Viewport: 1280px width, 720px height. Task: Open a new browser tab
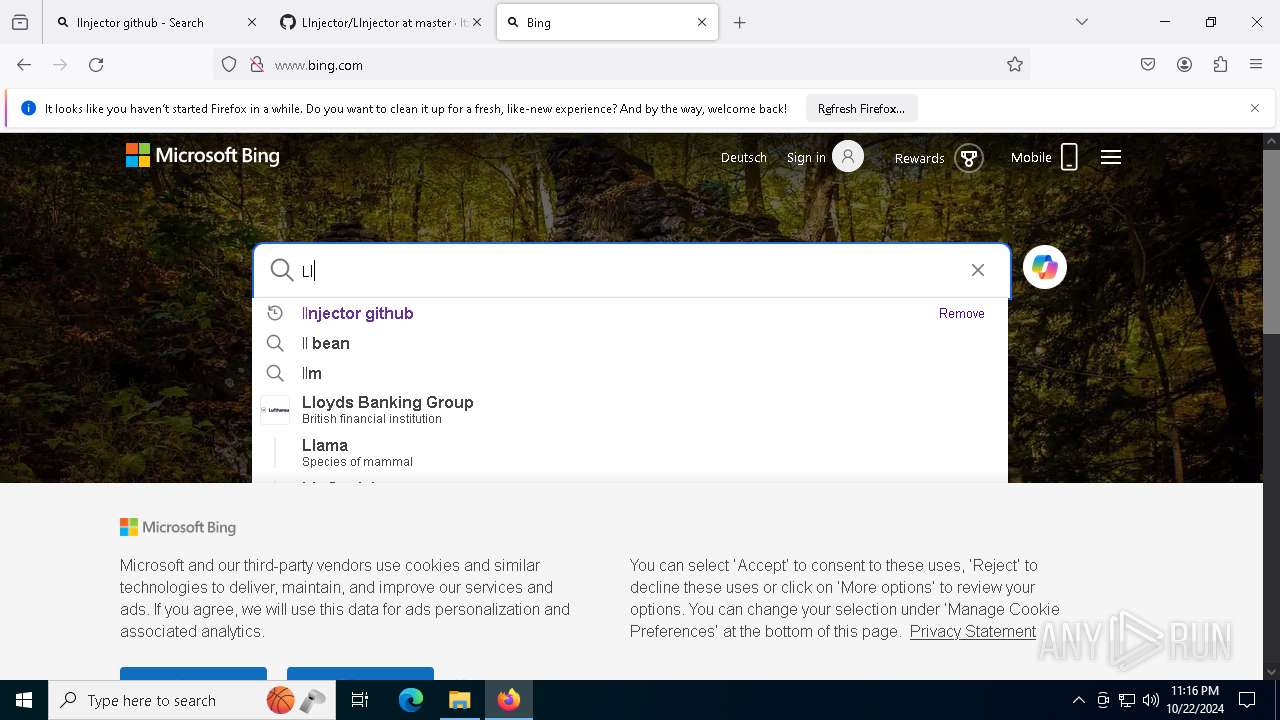[x=740, y=22]
